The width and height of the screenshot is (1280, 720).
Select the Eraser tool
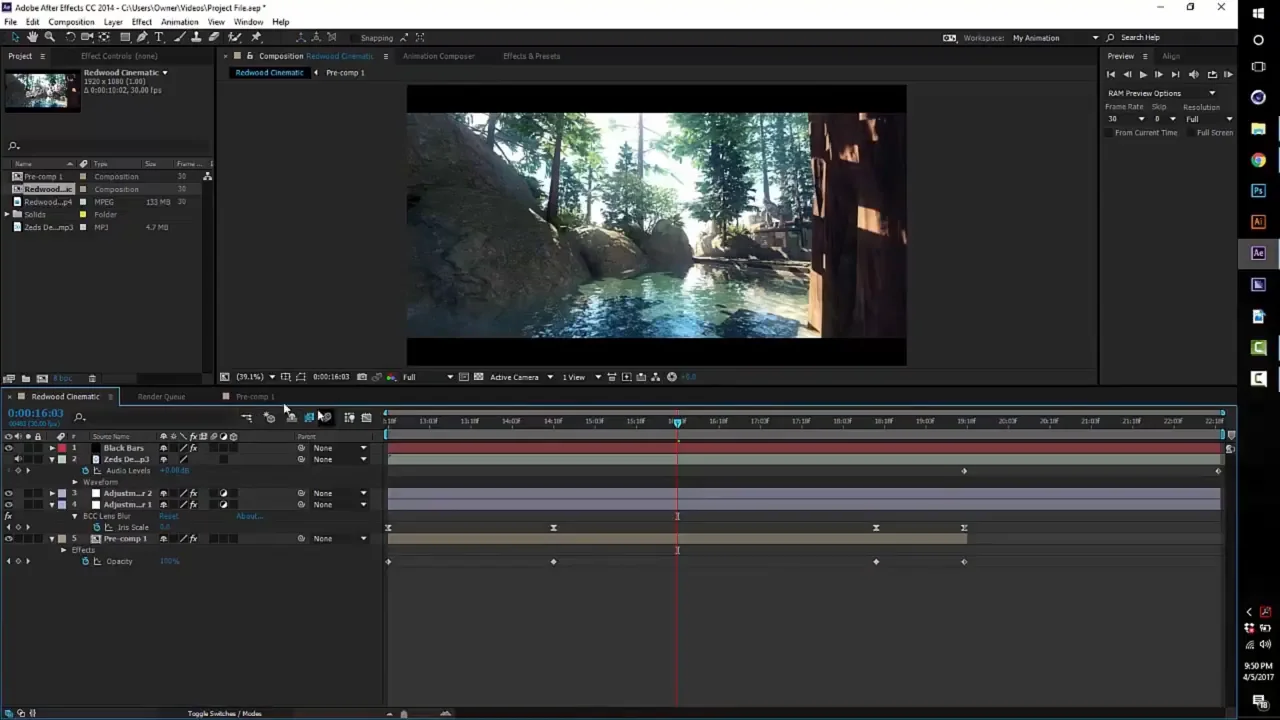pos(214,37)
